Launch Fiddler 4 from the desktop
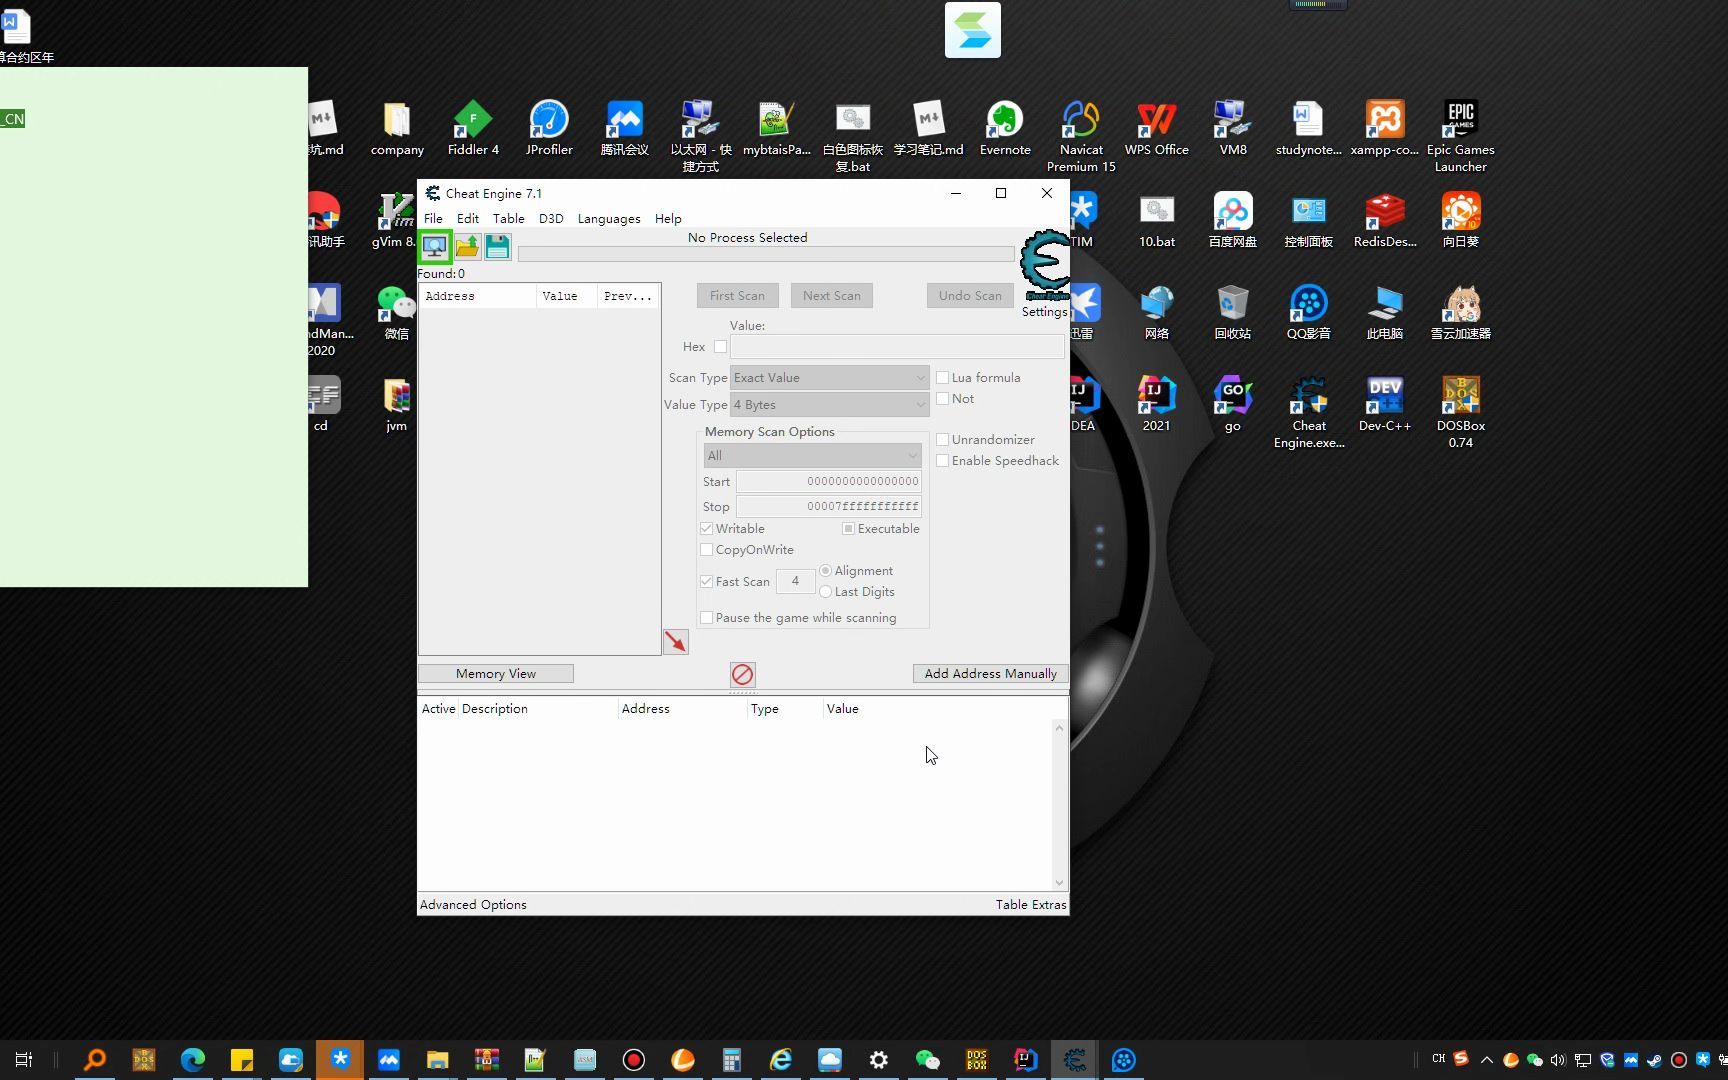This screenshot has width=1728, height=1080. pyautogui.click(x=472, y=120)
